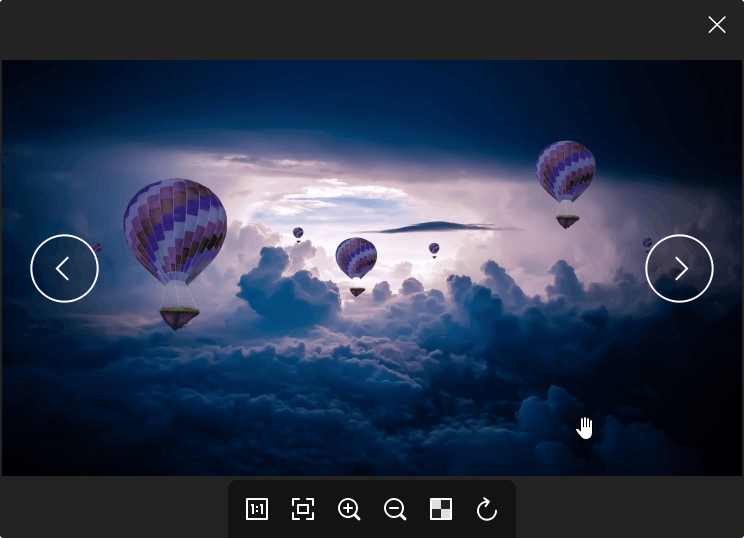This screenshot has width=744, height=538.
Task: Zoom in on the image
Action: pos(349,509)
